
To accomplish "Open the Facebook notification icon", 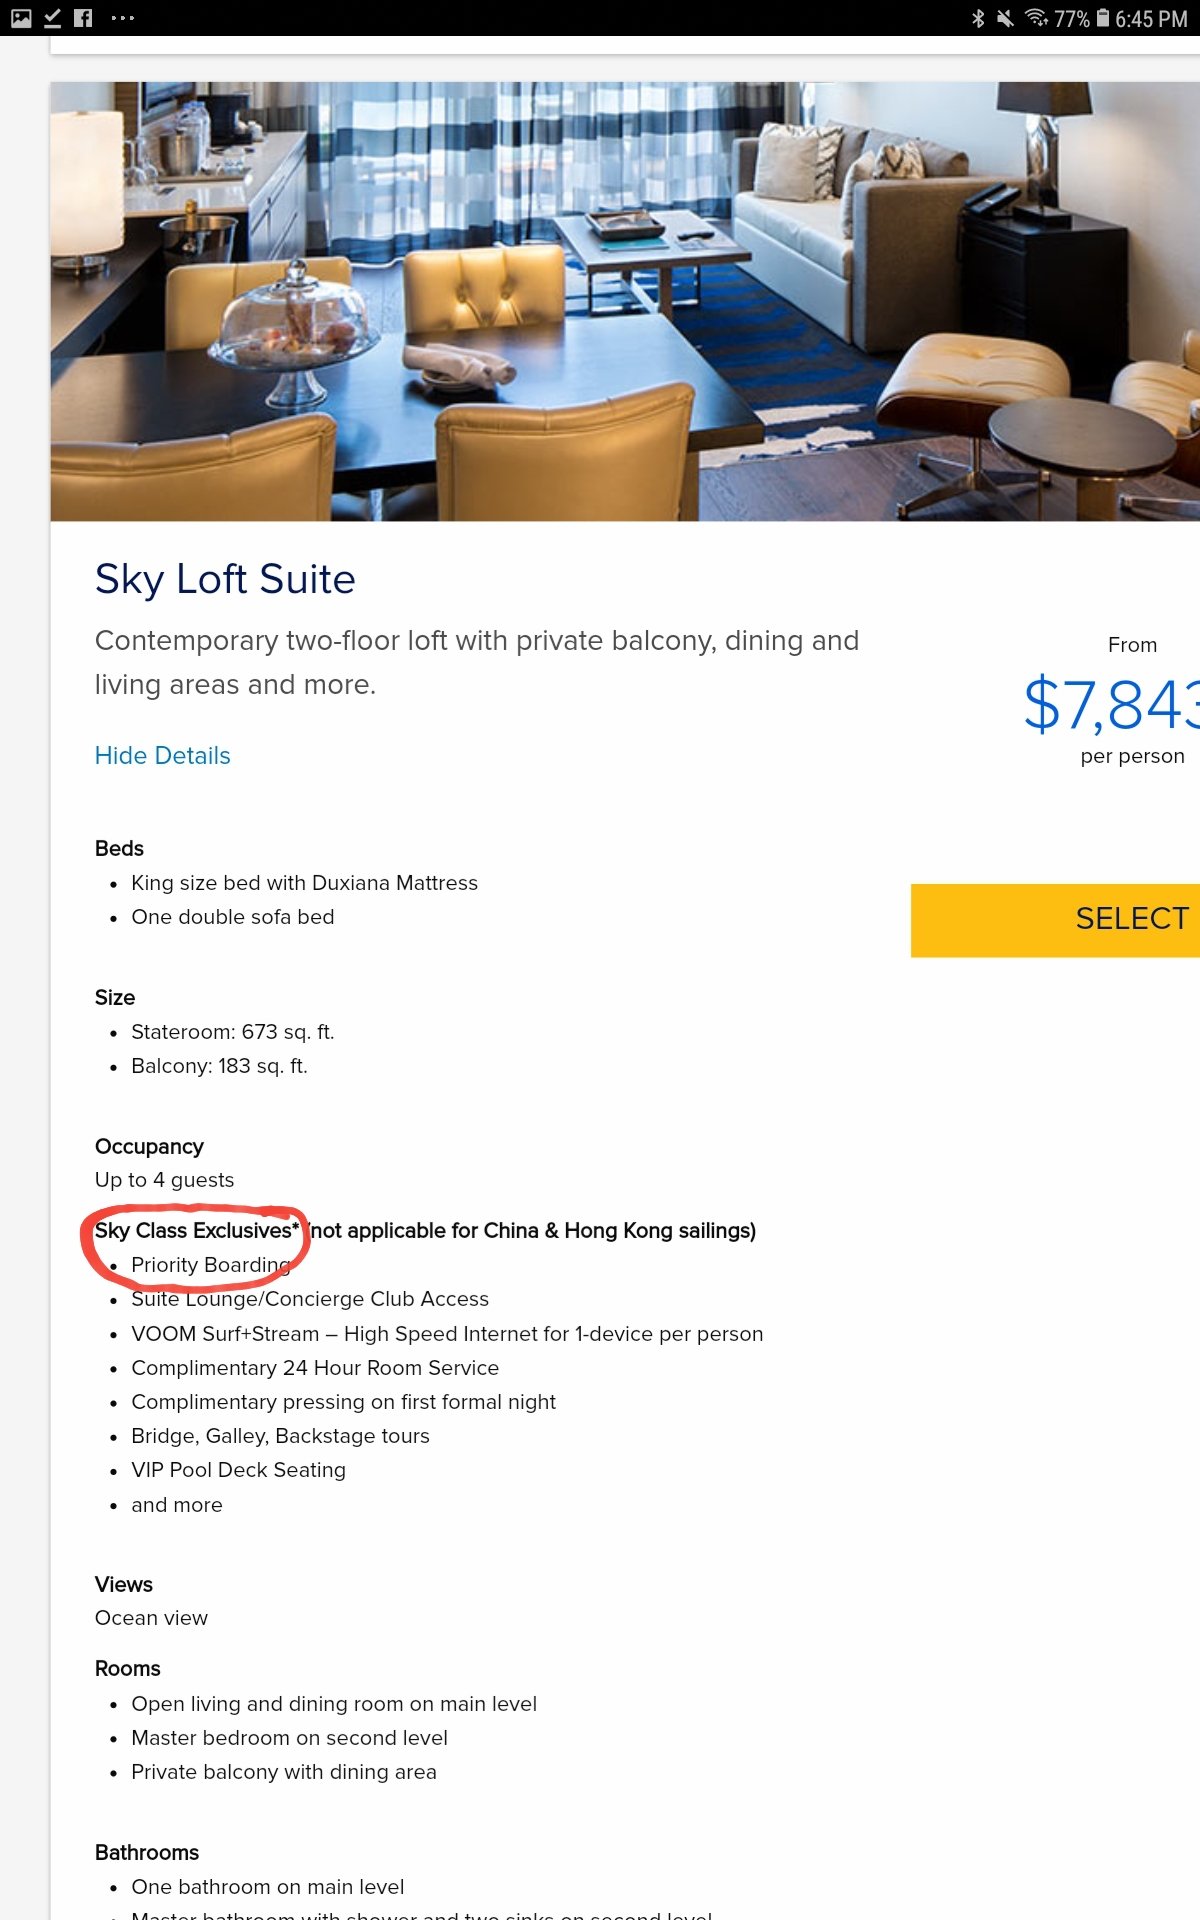I will [83, 18].
